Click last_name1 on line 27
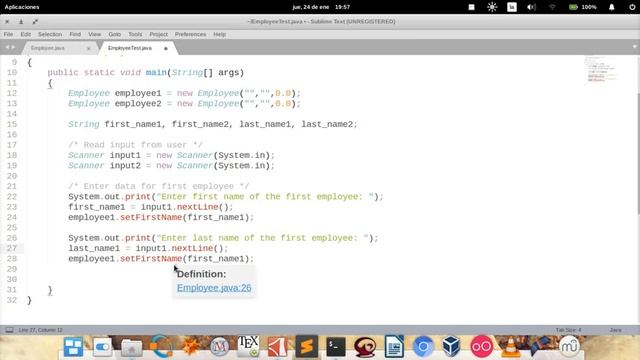This screenshot has height=360, width=640. [94, 248]
